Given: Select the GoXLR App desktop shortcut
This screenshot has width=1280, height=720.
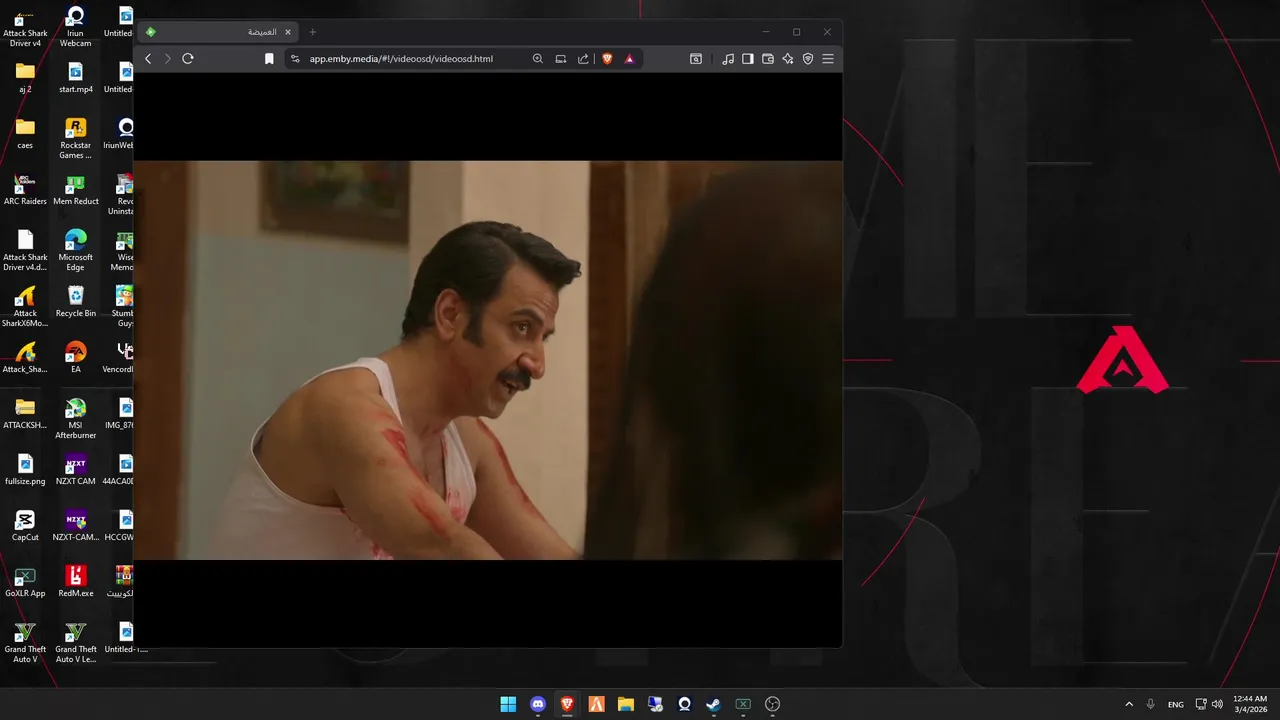Looking at the screenshot, I should pyautogui.click(x=25, y=582).
